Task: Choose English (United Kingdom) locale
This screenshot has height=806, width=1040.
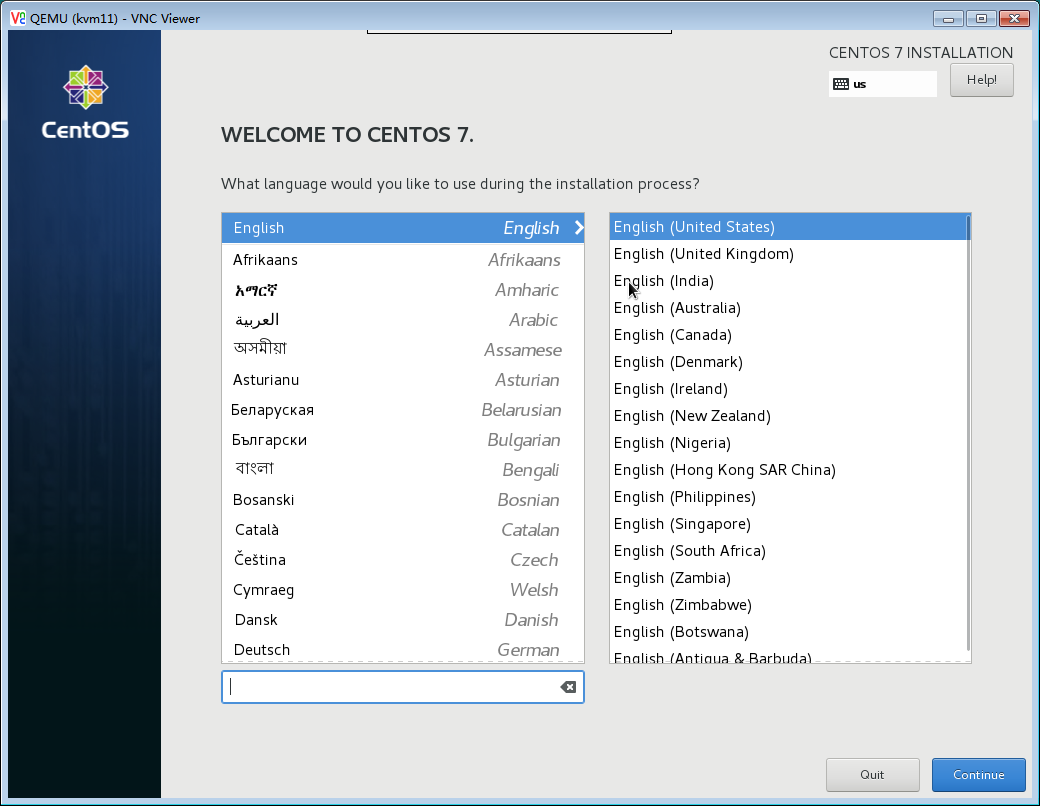Action: [788, 254]
